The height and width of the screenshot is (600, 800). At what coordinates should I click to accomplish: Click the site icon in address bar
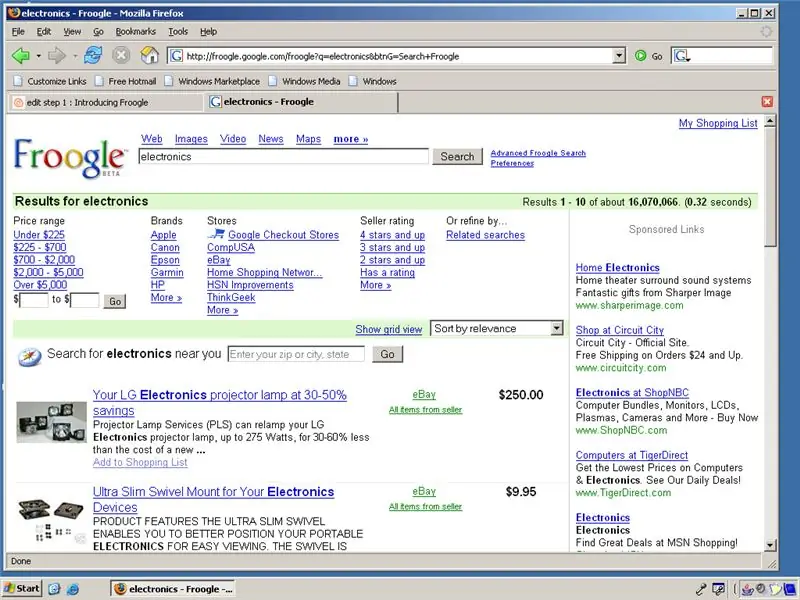click(x=176, y=56)
